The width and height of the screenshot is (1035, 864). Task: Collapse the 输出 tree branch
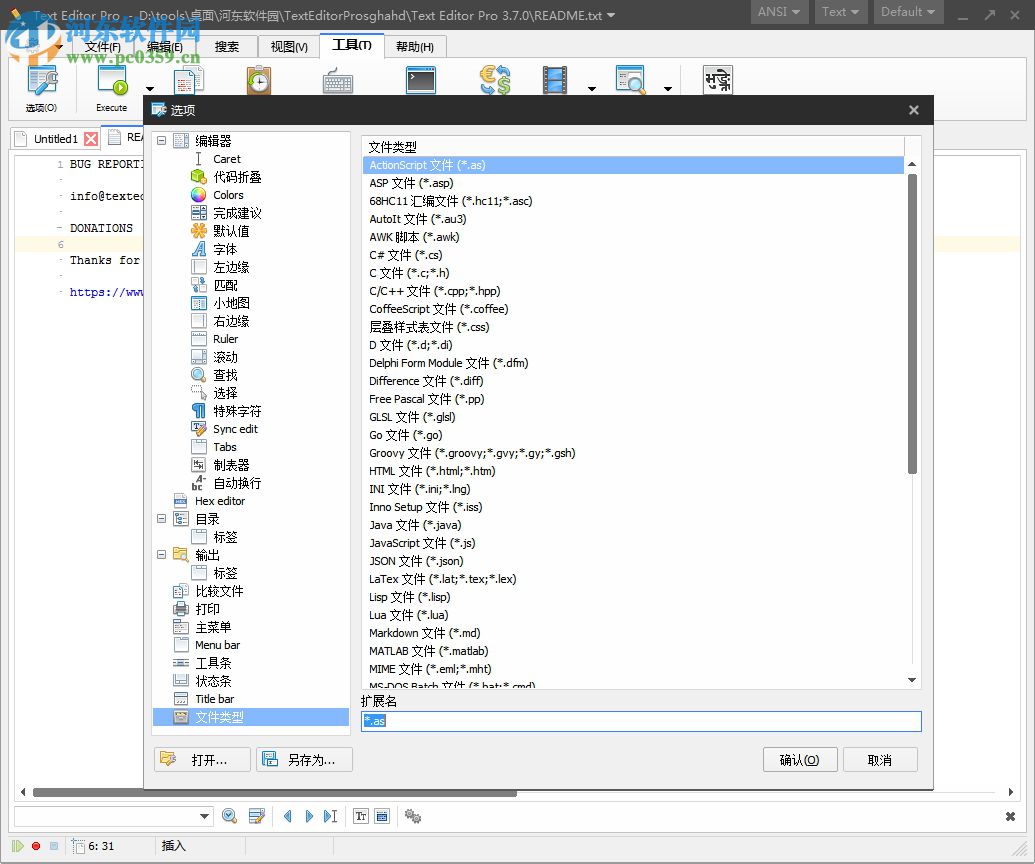pos(162,555)
